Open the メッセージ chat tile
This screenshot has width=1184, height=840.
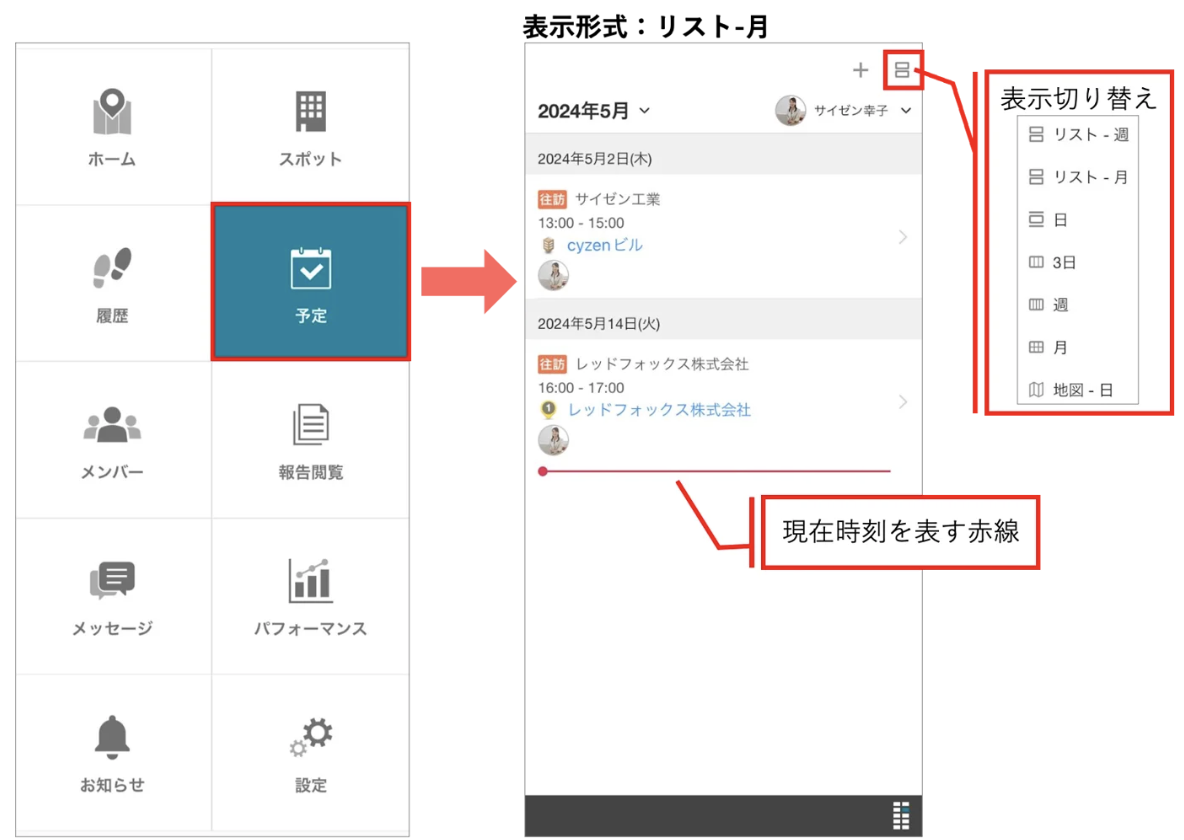pos(113,596)
